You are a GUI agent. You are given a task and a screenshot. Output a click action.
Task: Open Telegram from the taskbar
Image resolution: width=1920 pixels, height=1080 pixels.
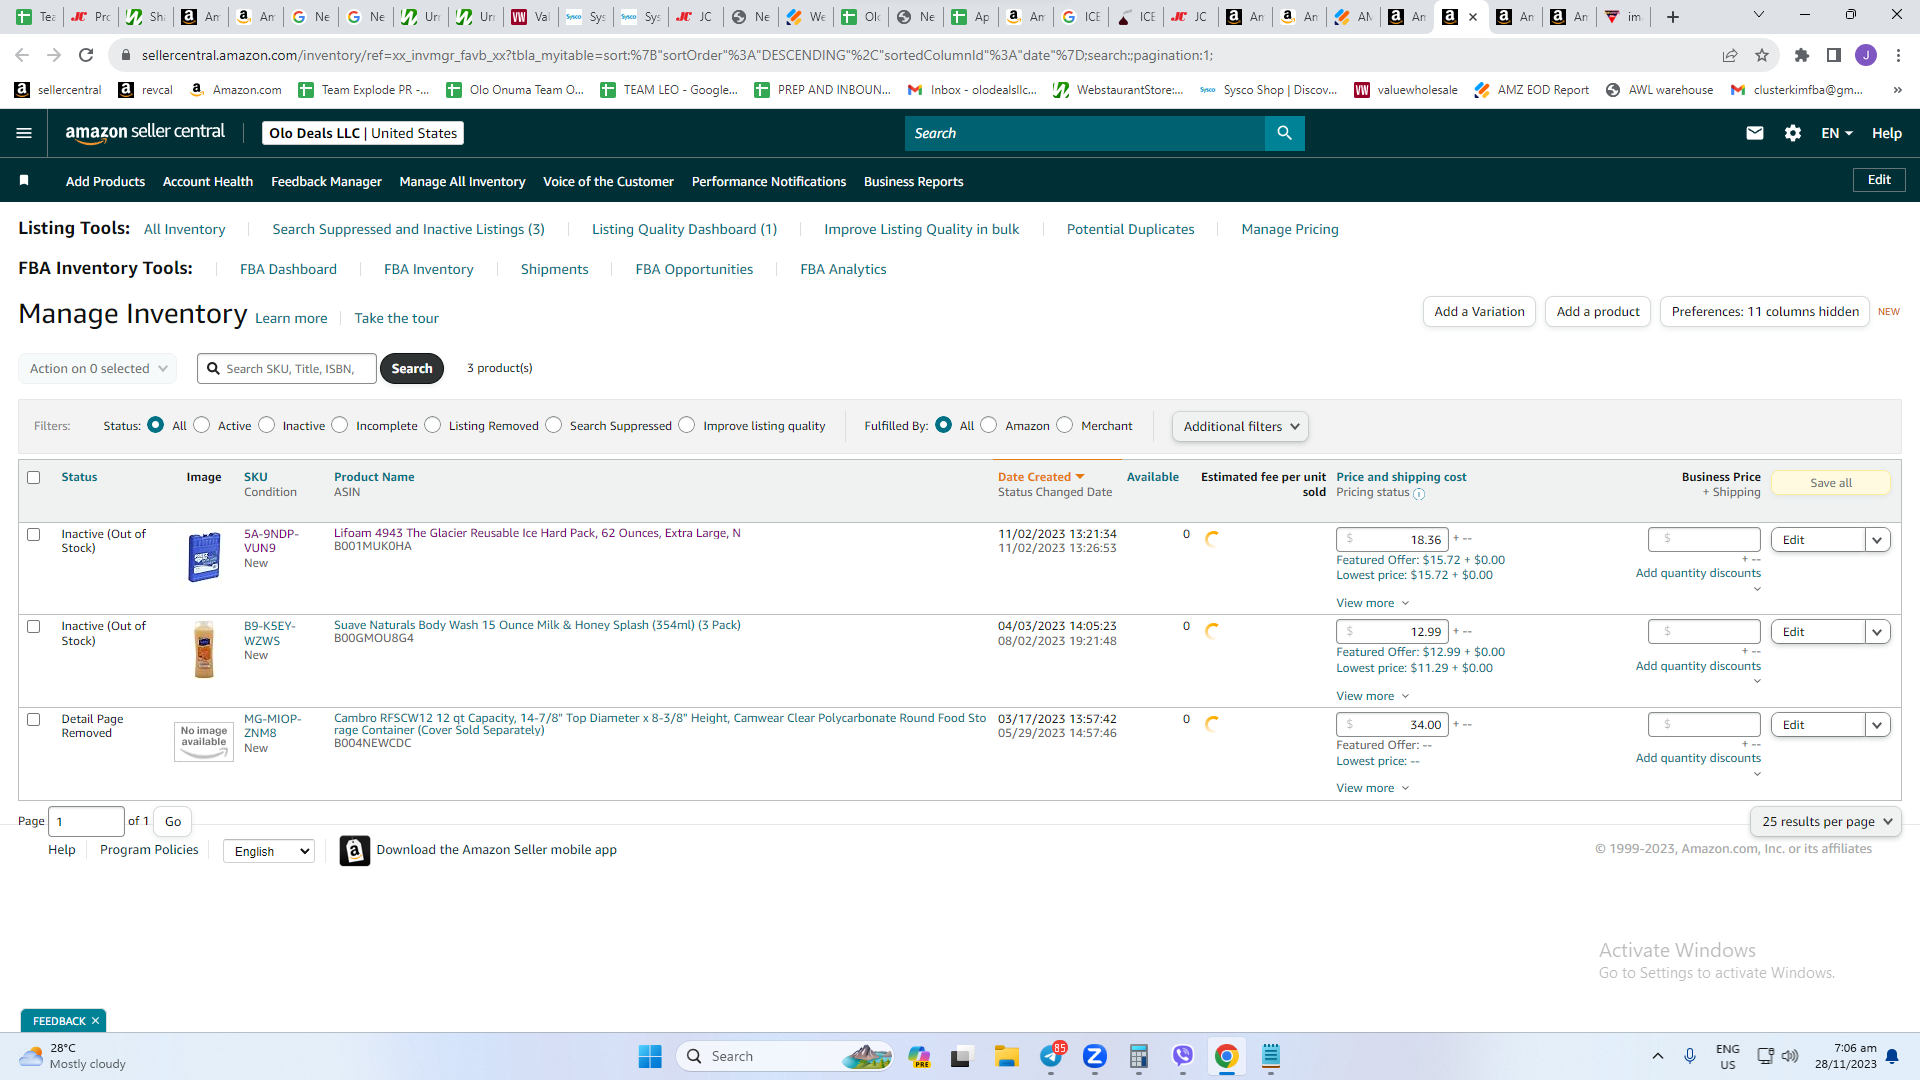point(1051,1056)
